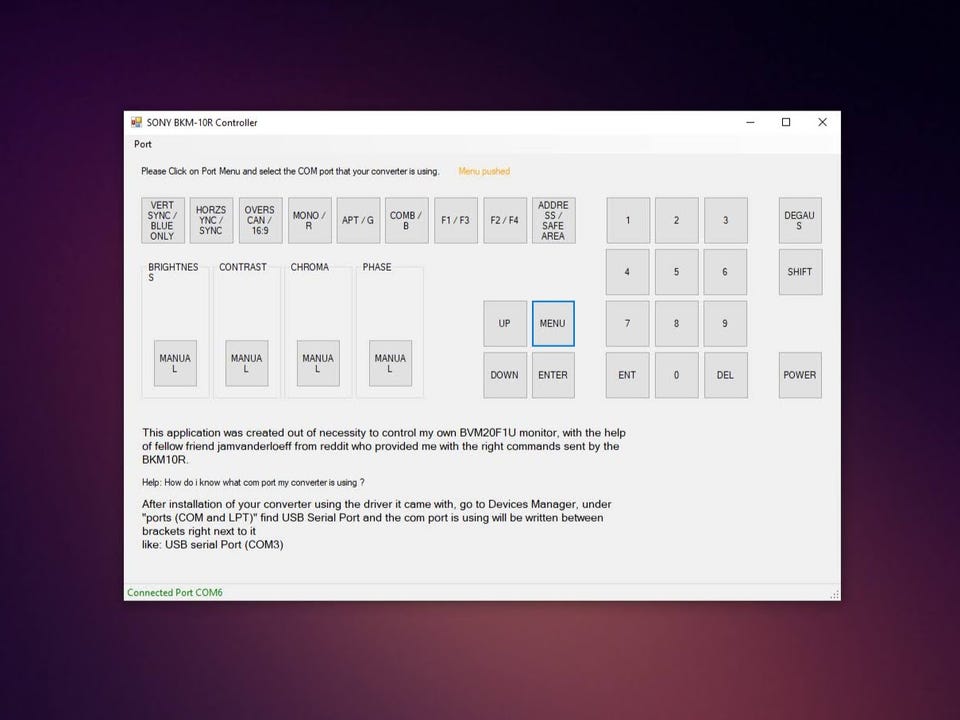960x720 pixels.
Task: Click the orange 'Menu pushed' status text
Action: pyautogui.click(x=484, y=171)
